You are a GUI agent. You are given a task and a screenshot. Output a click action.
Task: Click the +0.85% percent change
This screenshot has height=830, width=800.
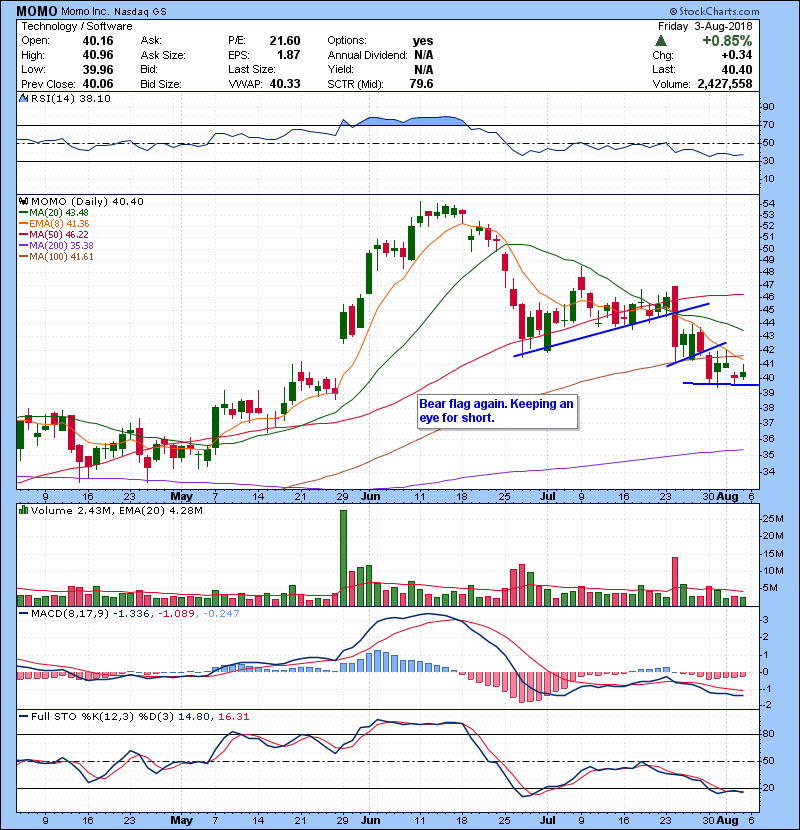(x=727, y=41)
